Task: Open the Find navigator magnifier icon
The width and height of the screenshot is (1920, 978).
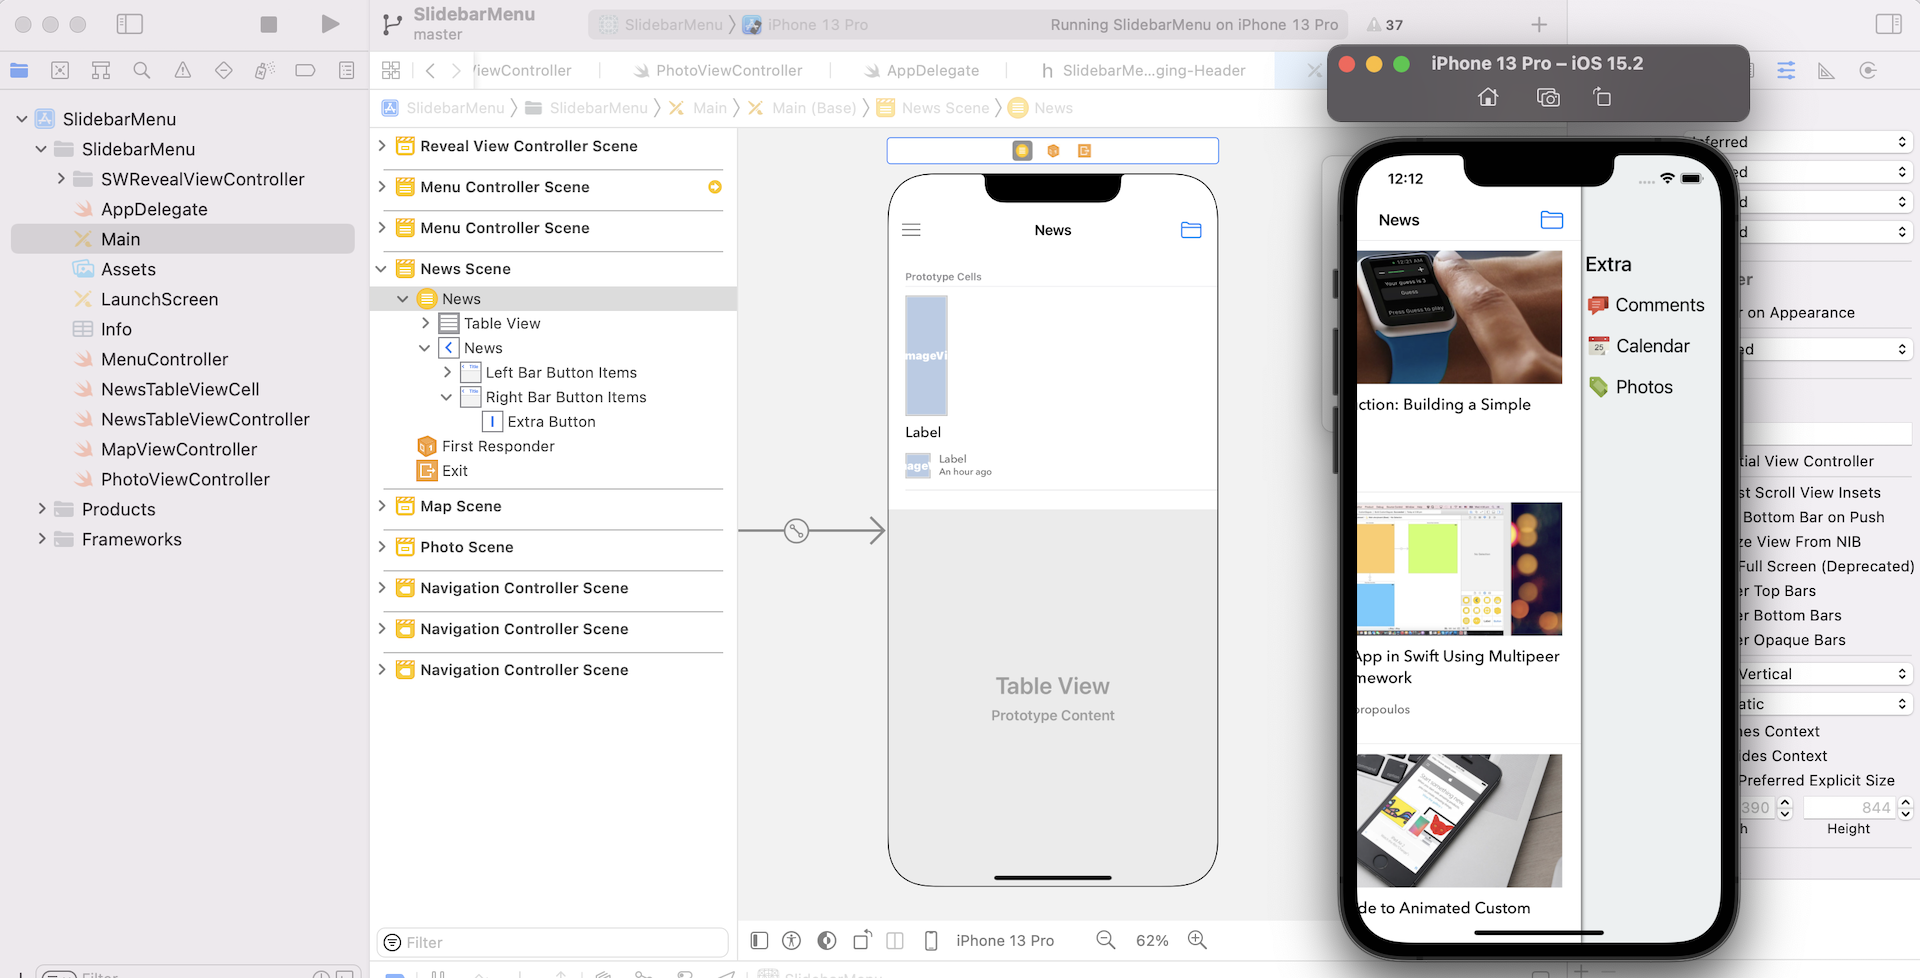Action: [x=142, y=70]
